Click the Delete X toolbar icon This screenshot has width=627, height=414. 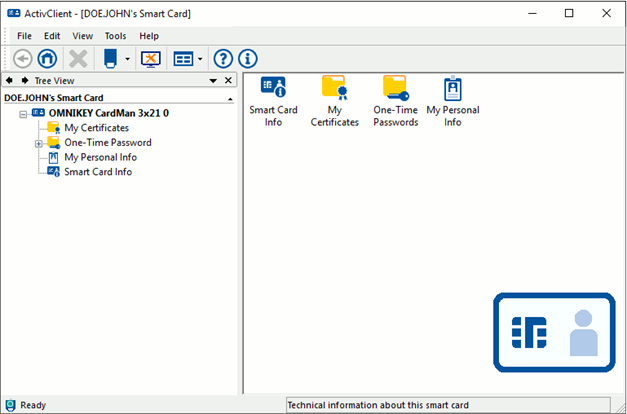77,59
